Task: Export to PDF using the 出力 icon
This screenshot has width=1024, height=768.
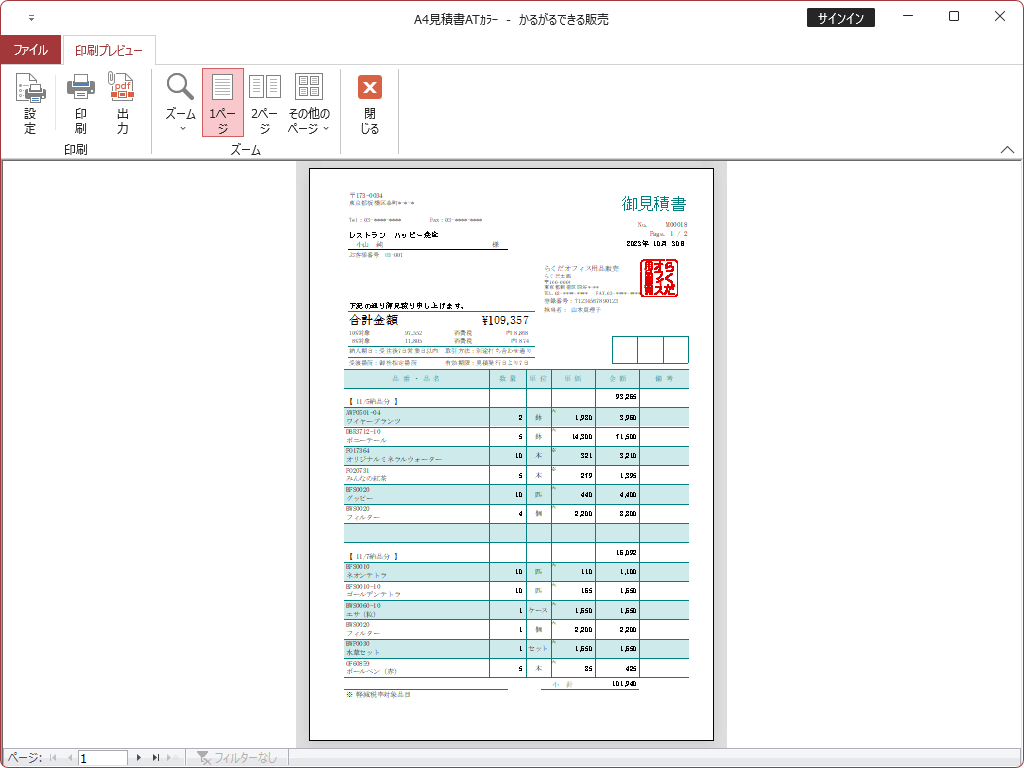Action: point(122,100)
